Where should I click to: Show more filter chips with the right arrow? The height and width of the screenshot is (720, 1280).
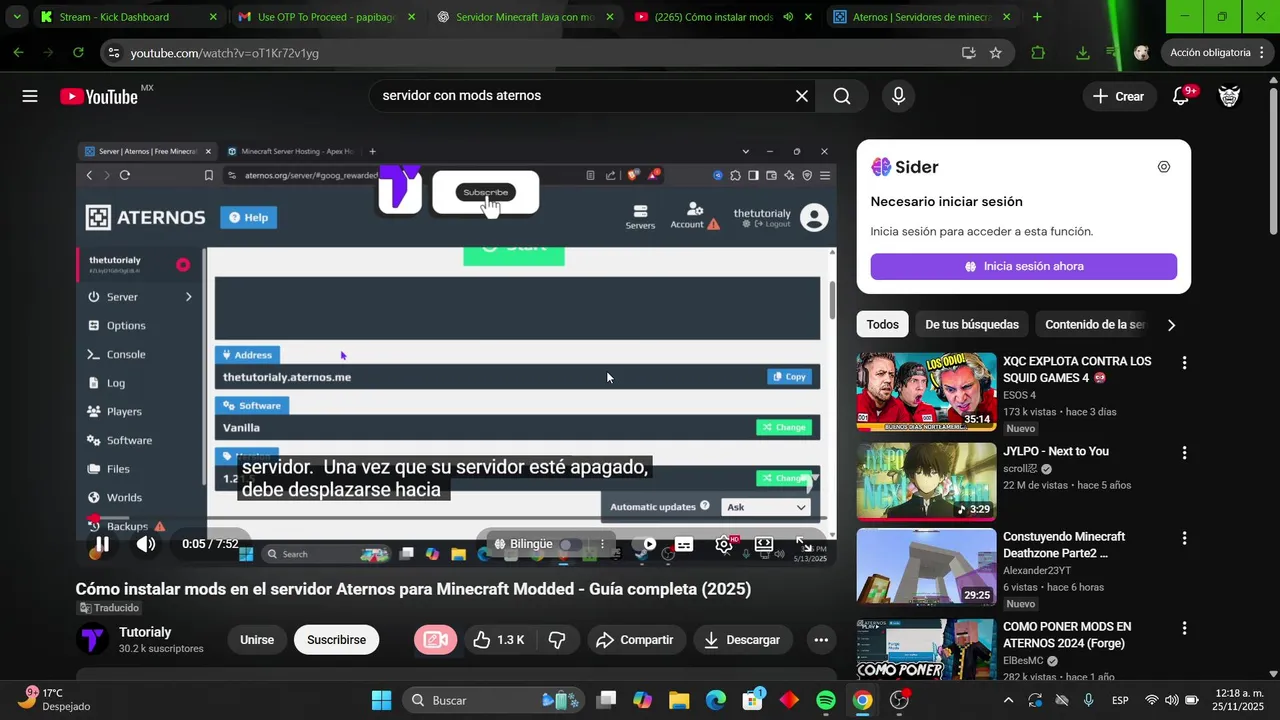1171,325
